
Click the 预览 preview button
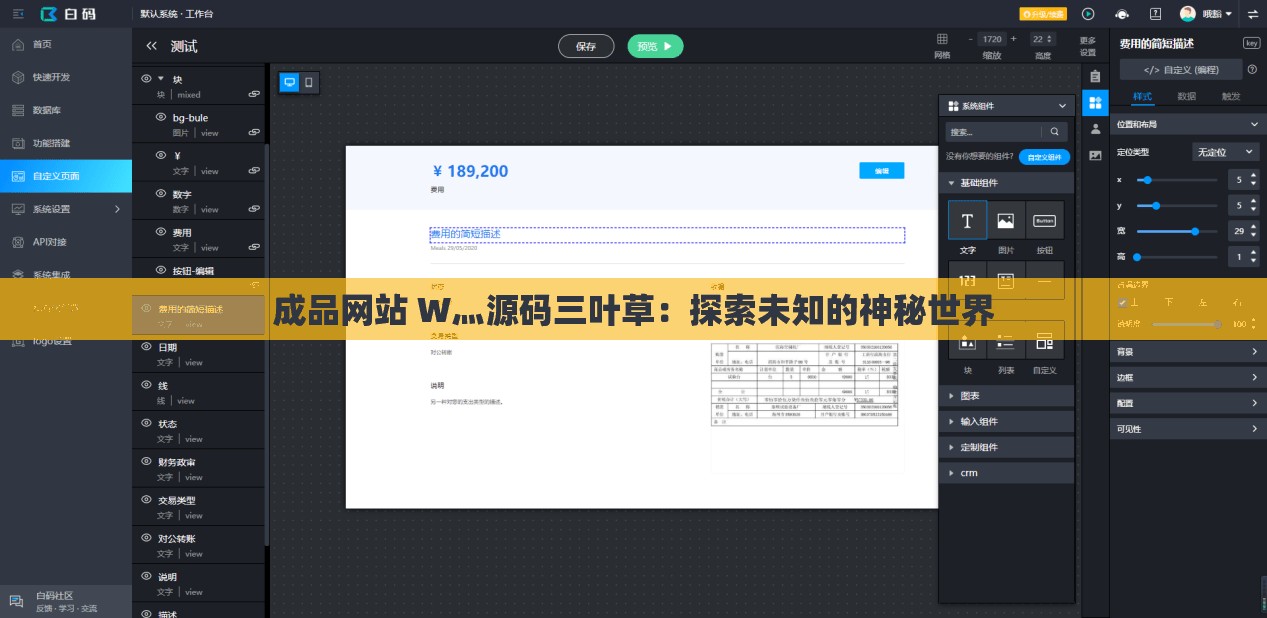click(655, 46)
